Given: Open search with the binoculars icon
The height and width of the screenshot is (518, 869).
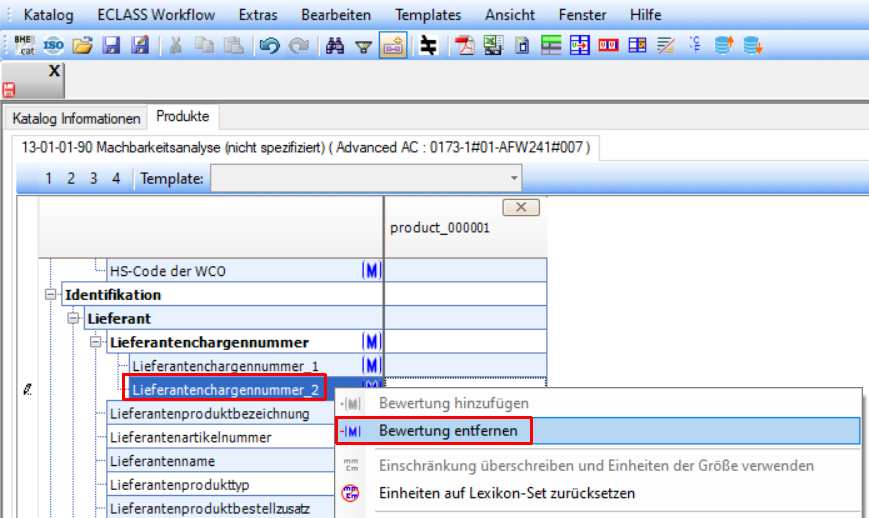Looking at the screenshot, I should coord(335,45).
